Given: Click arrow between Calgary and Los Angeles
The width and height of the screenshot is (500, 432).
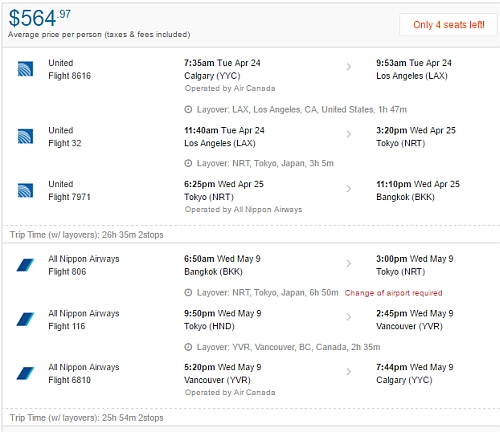Looking at the screenshot, I should 349,67.
